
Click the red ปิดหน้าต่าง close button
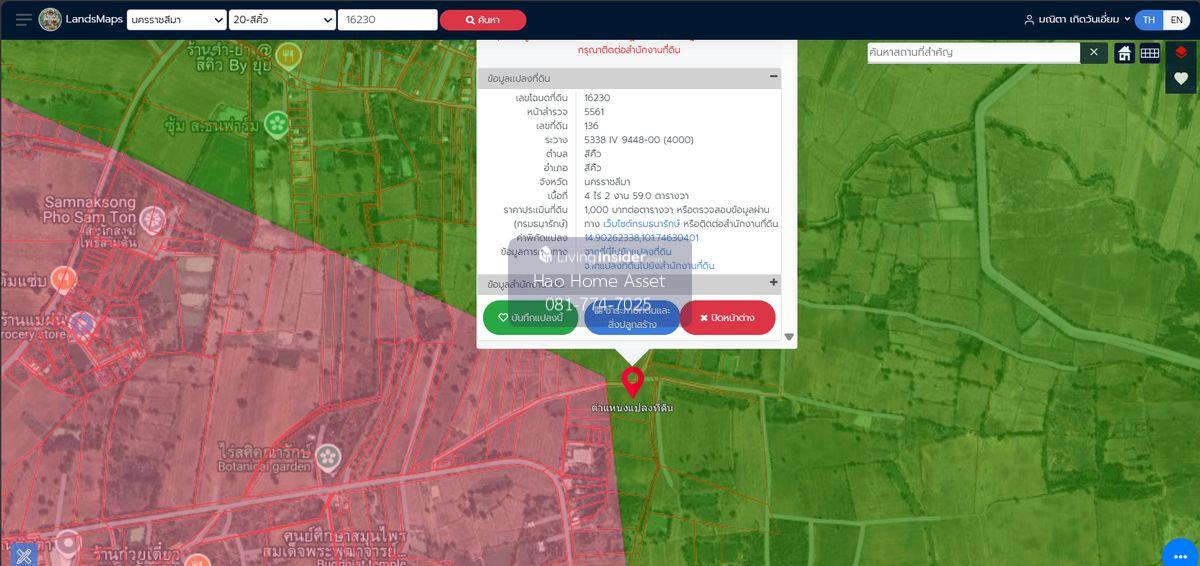coord(727,317)
